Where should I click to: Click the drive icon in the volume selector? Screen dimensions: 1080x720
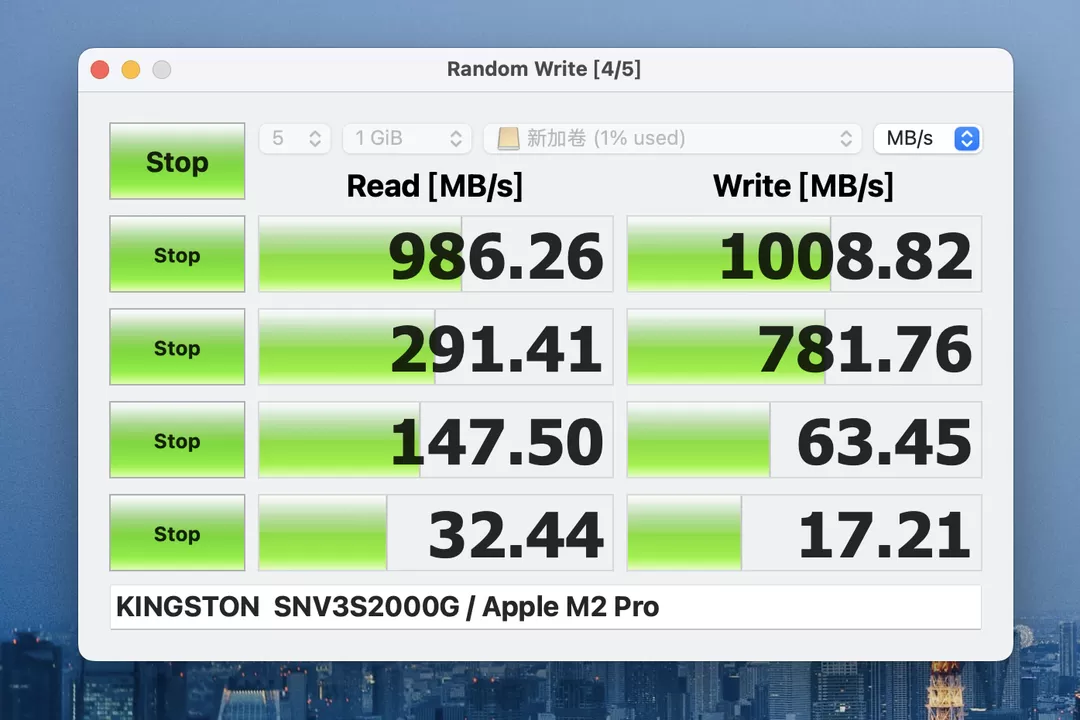point(509,138)
